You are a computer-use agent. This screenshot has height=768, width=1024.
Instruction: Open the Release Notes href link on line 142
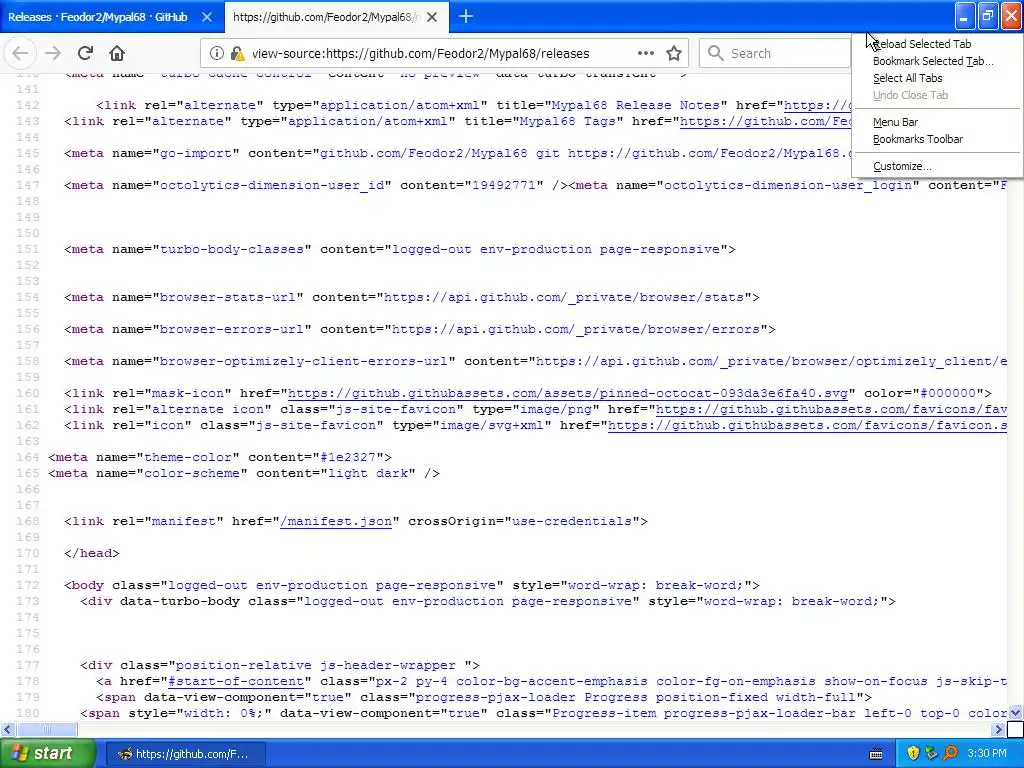click(818, 105)
